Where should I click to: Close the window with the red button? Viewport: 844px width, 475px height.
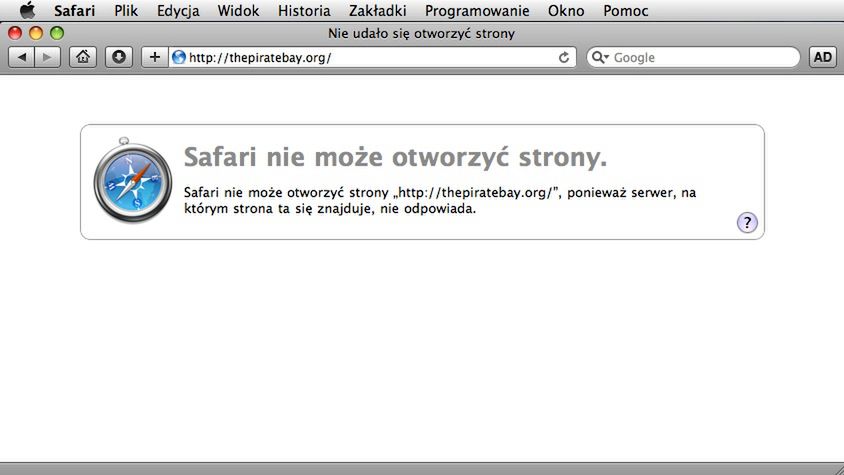click(15, 33)
